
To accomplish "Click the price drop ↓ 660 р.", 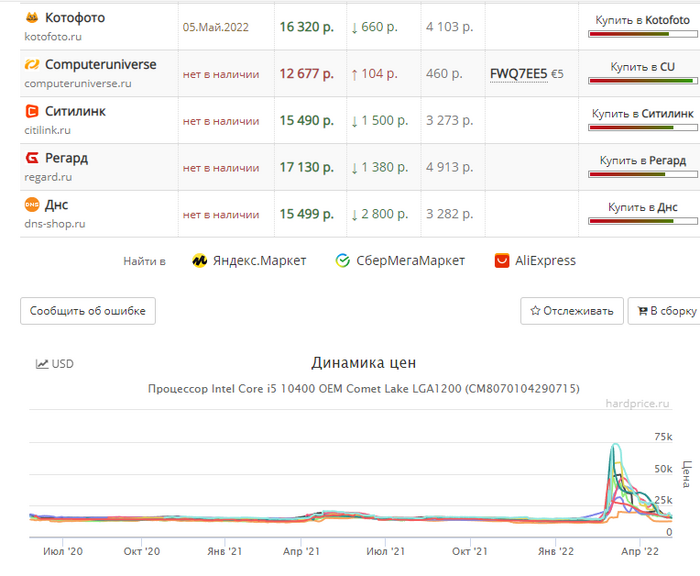I will click(x=374, y=27).
